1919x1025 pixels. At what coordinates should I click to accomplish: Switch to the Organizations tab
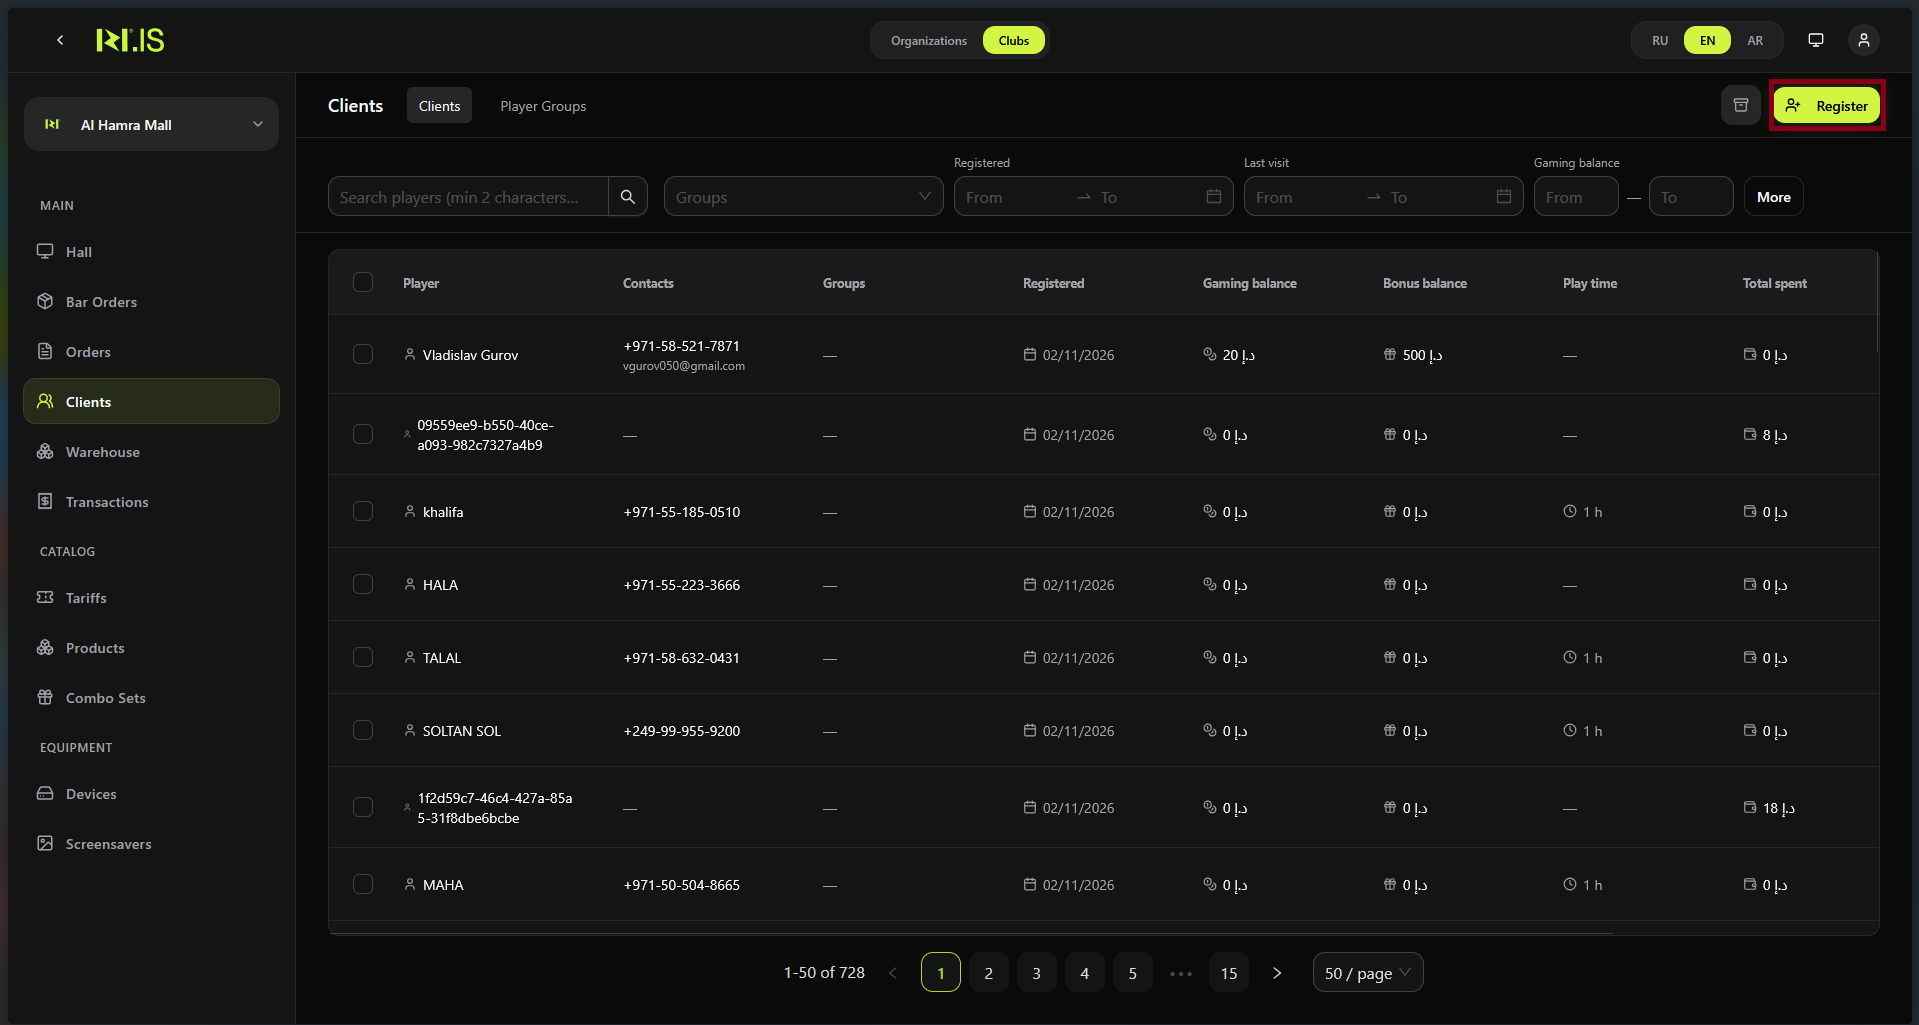point(928,41)
